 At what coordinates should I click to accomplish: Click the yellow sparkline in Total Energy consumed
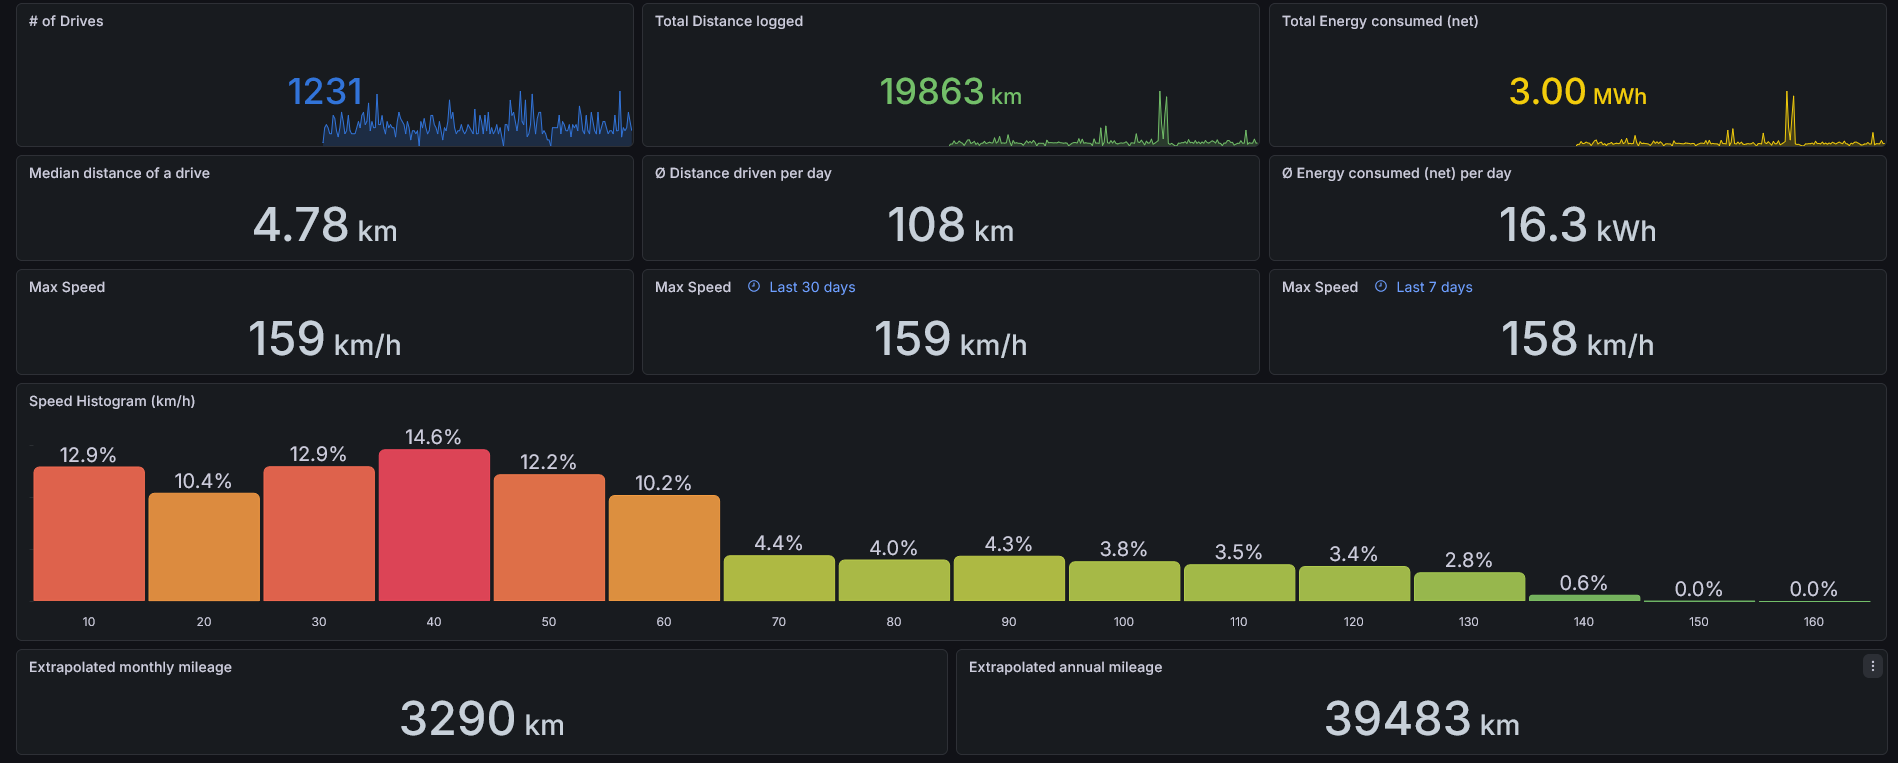[x=1730, y=120]
